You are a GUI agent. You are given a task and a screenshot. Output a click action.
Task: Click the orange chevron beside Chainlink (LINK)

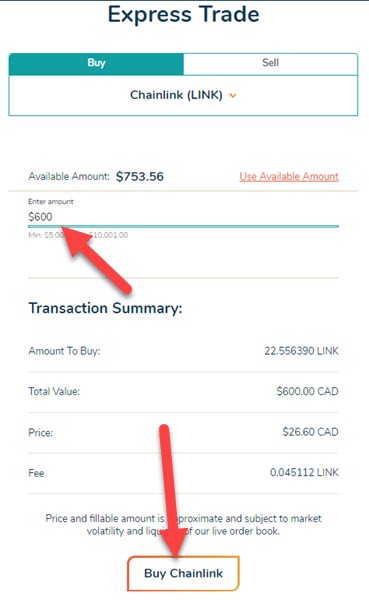(x=233, y=96)
